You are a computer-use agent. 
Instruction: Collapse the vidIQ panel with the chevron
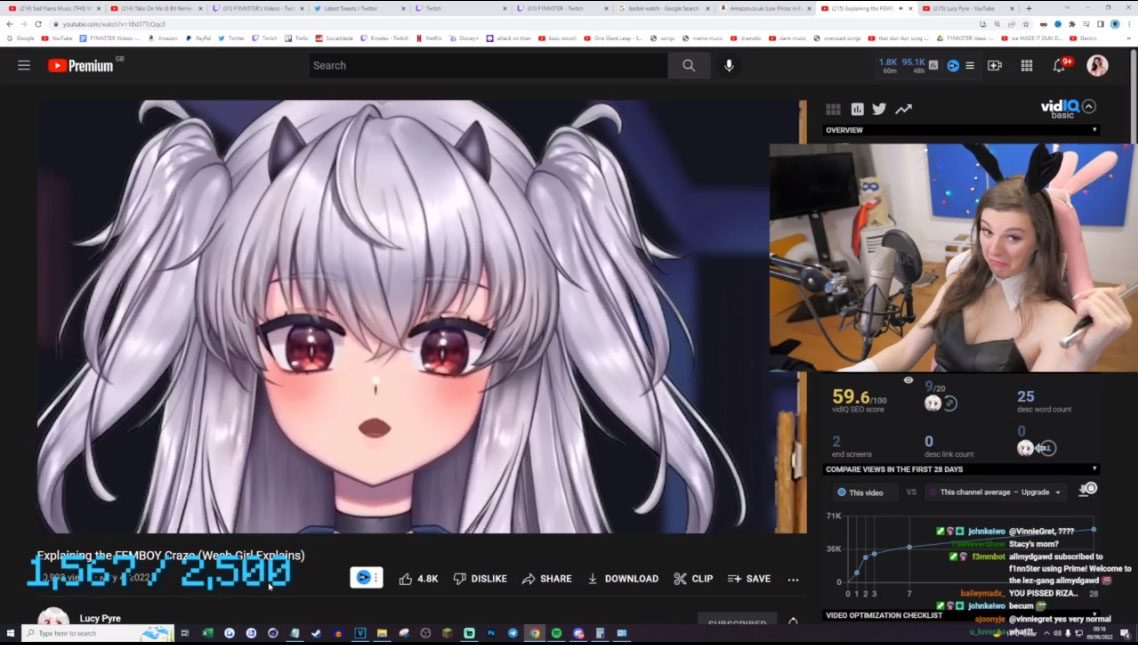(1089, 107)
